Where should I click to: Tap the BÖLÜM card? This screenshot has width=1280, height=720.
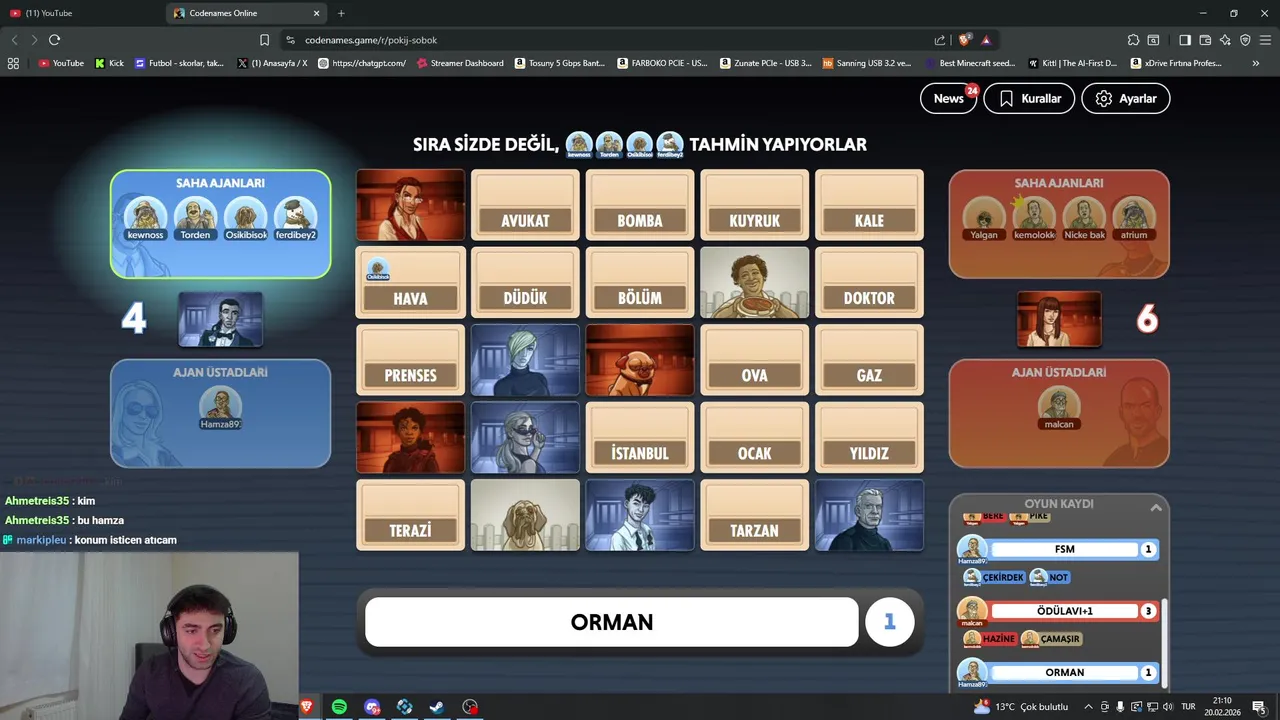[640, 283]
